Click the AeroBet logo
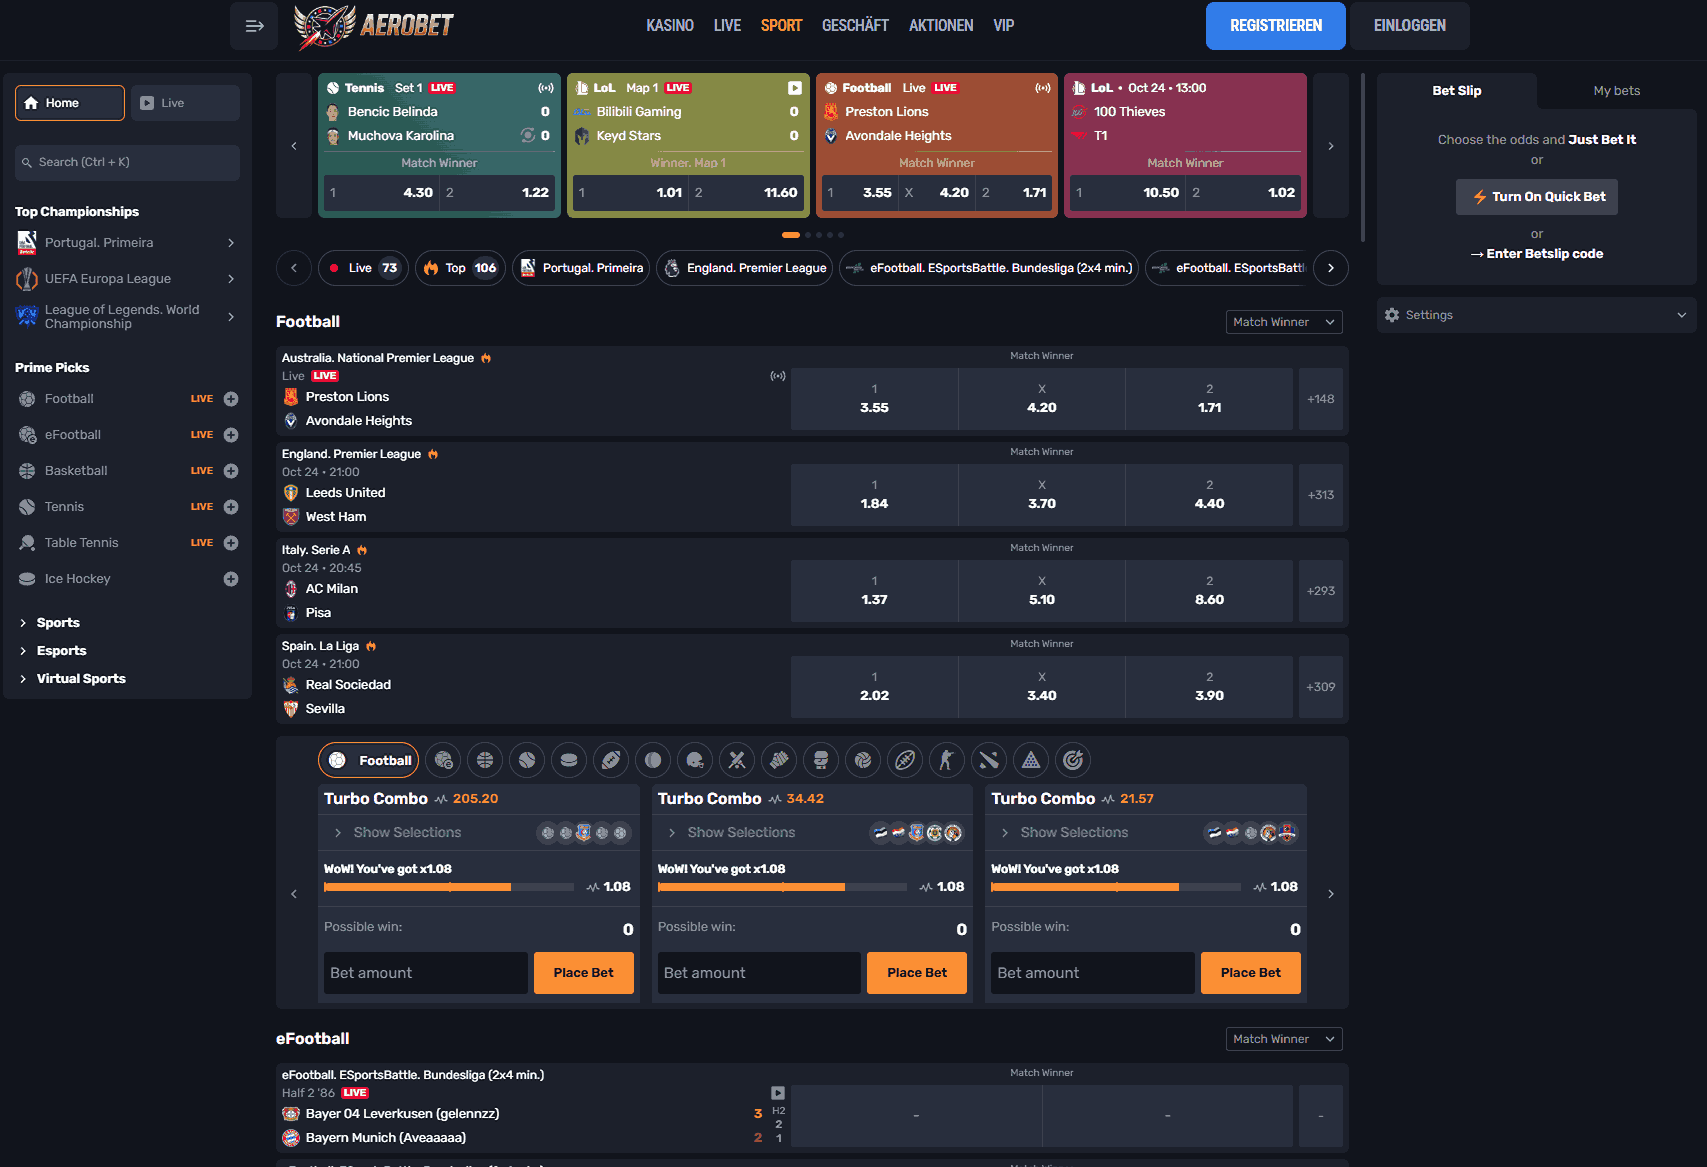Screen dimensions: 1707x1167 coord(374,26)
